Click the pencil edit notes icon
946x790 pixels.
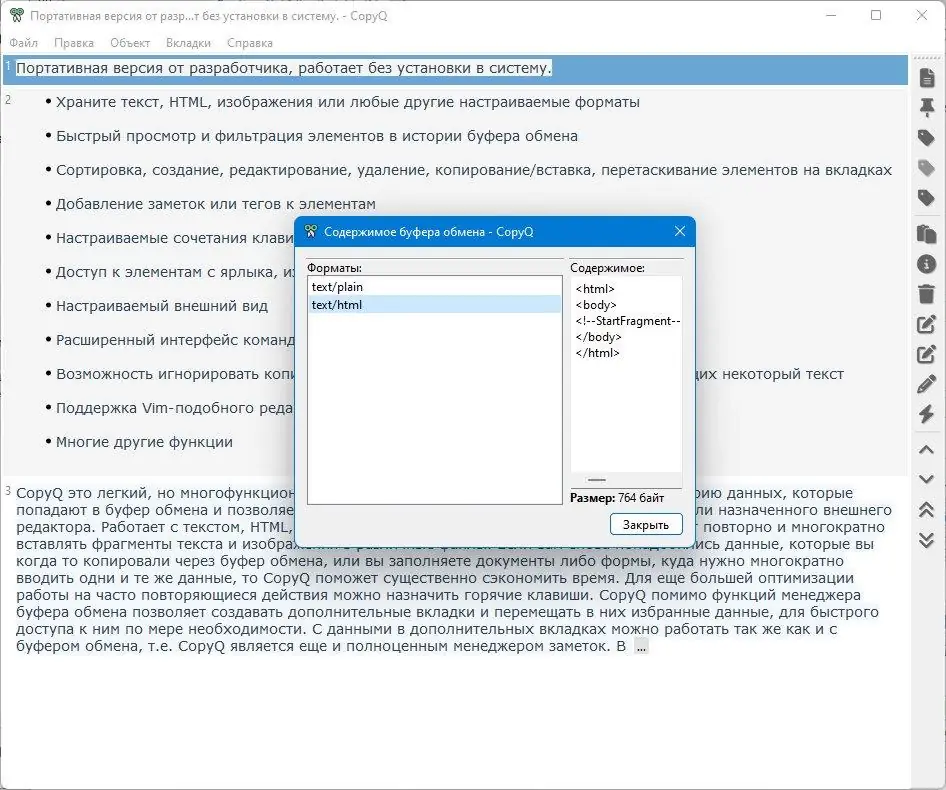coord(927,384)
